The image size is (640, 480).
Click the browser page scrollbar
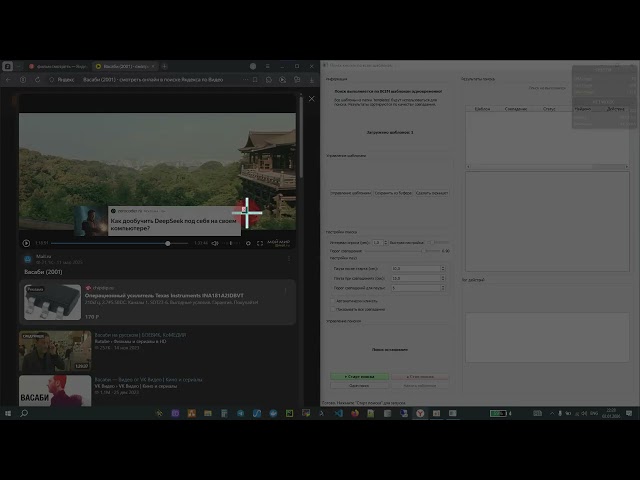click(x=301, y=137)
